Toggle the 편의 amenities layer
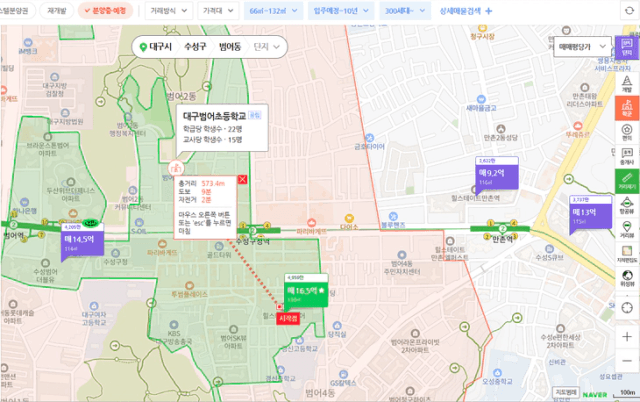Image resolution: width=640 pixels, height=402 pixels. click(x=627, y=132)
